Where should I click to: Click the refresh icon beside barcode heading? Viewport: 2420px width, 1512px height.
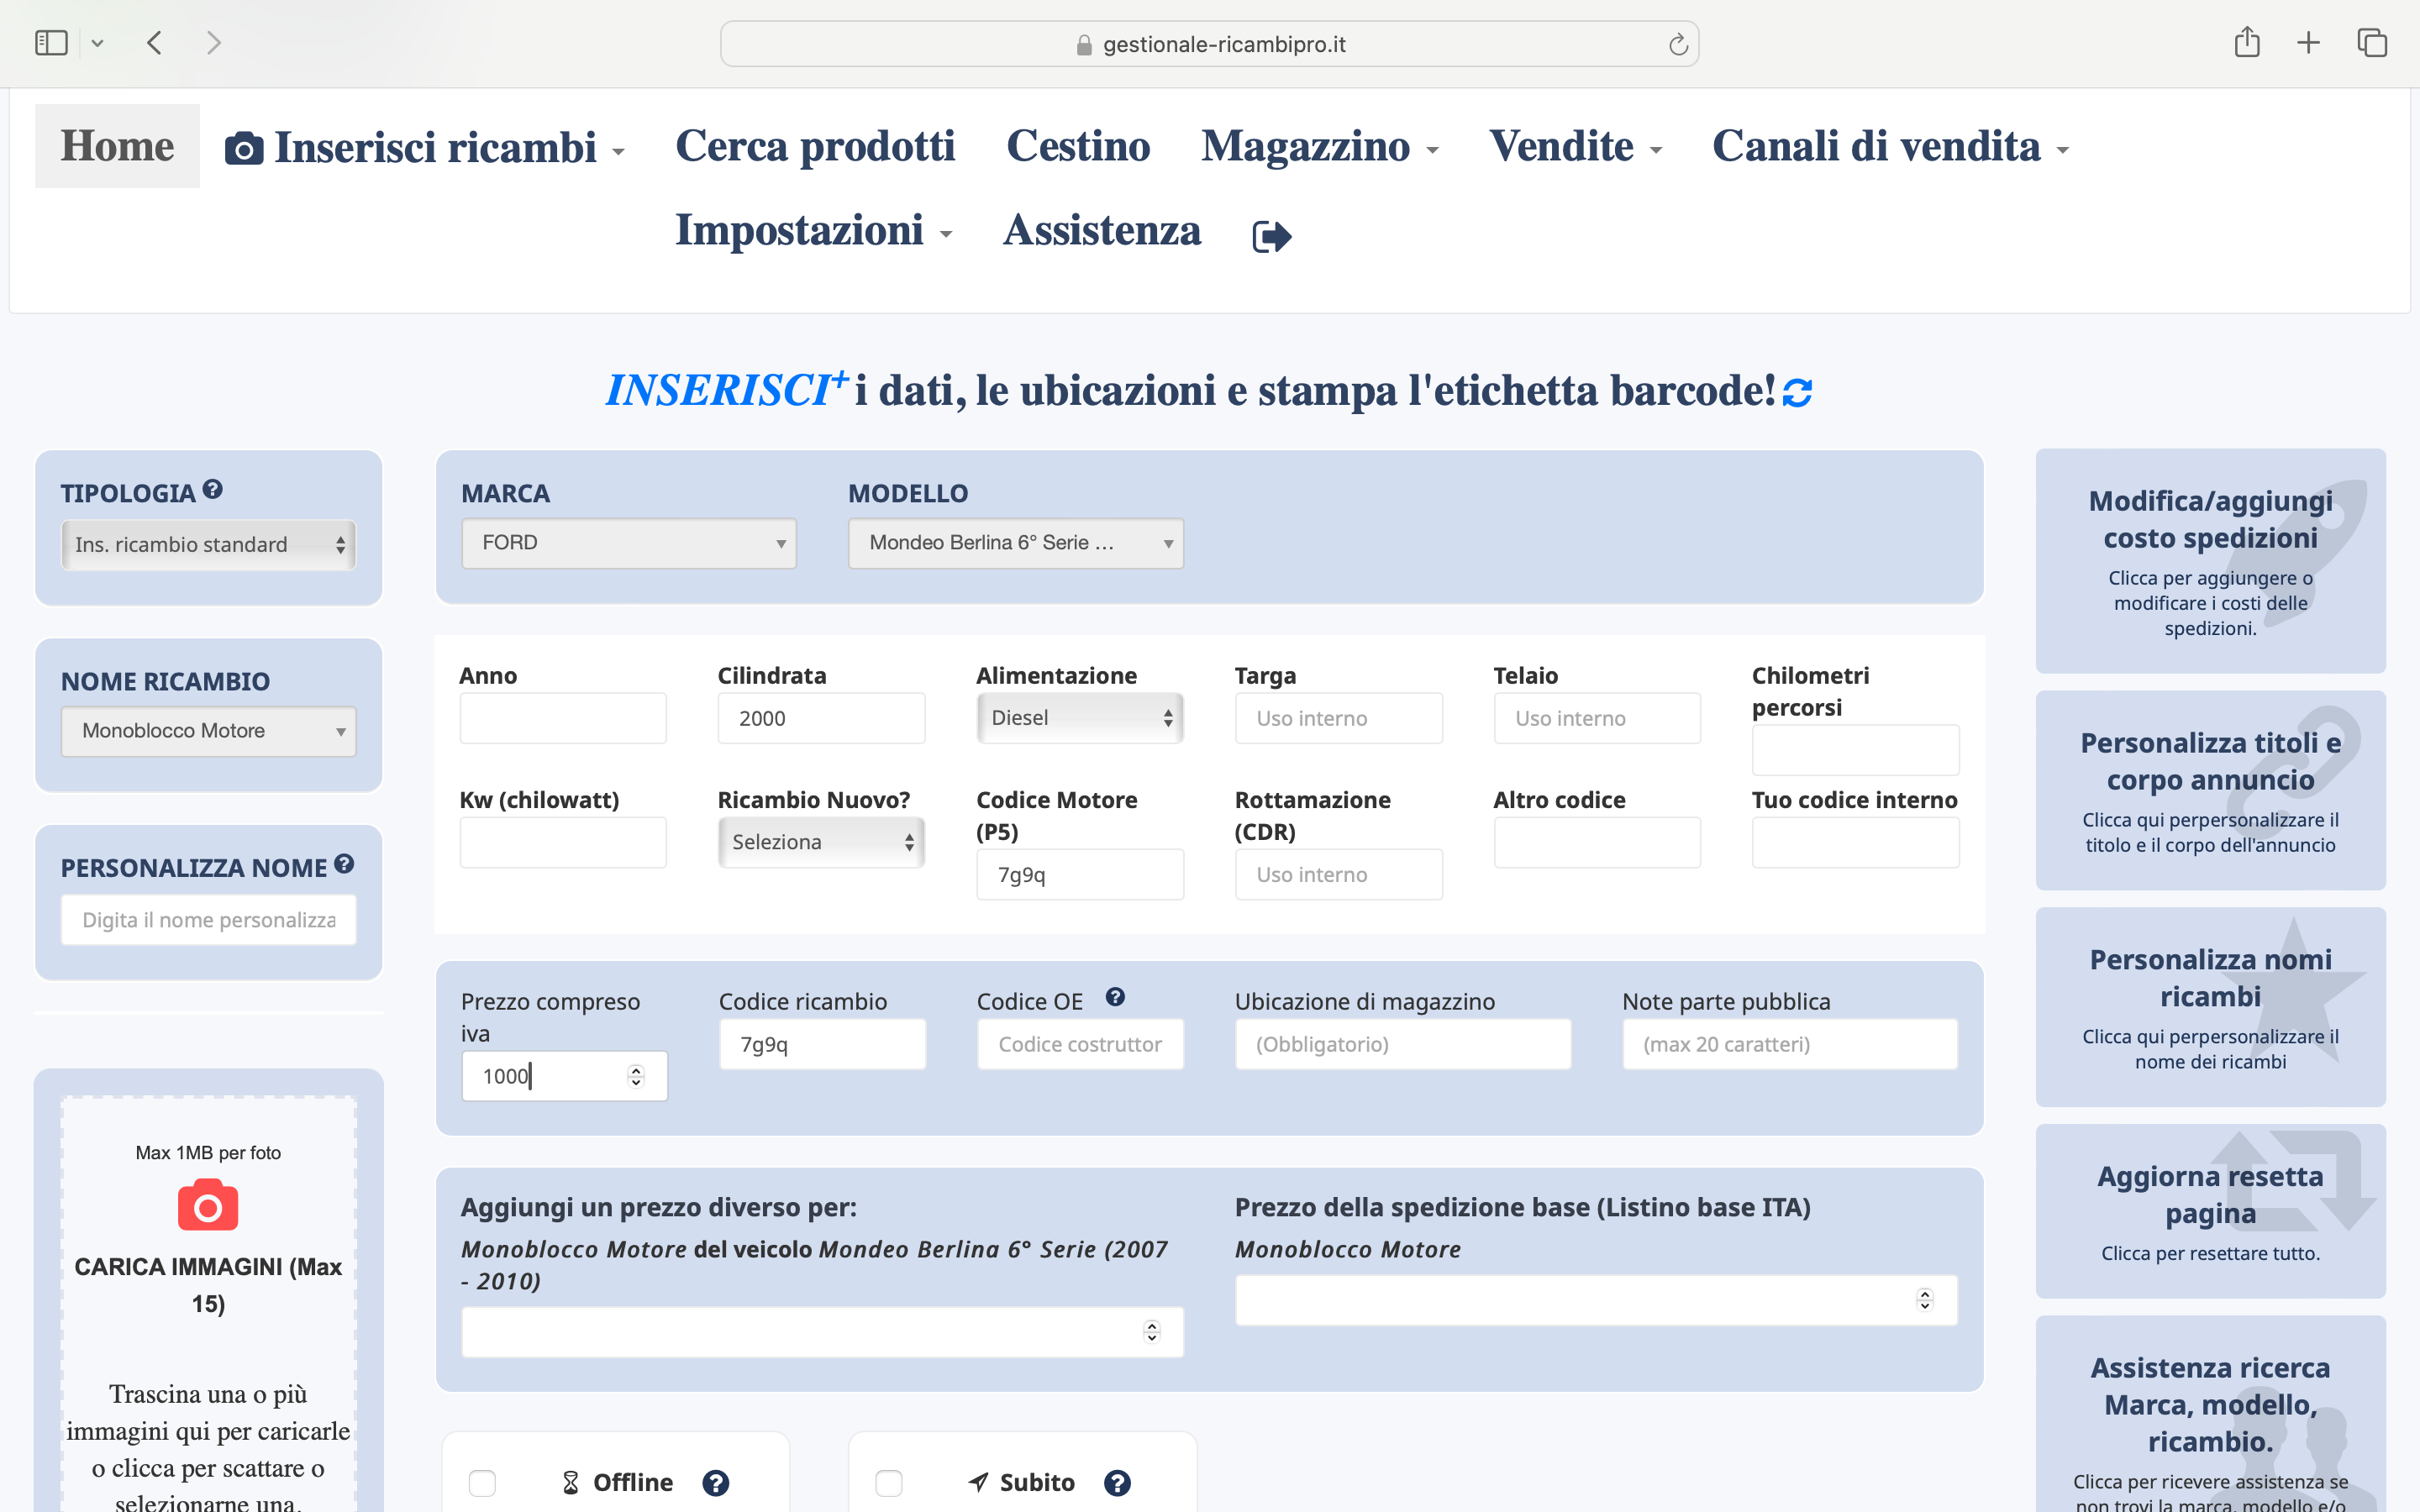(1797, 393)
